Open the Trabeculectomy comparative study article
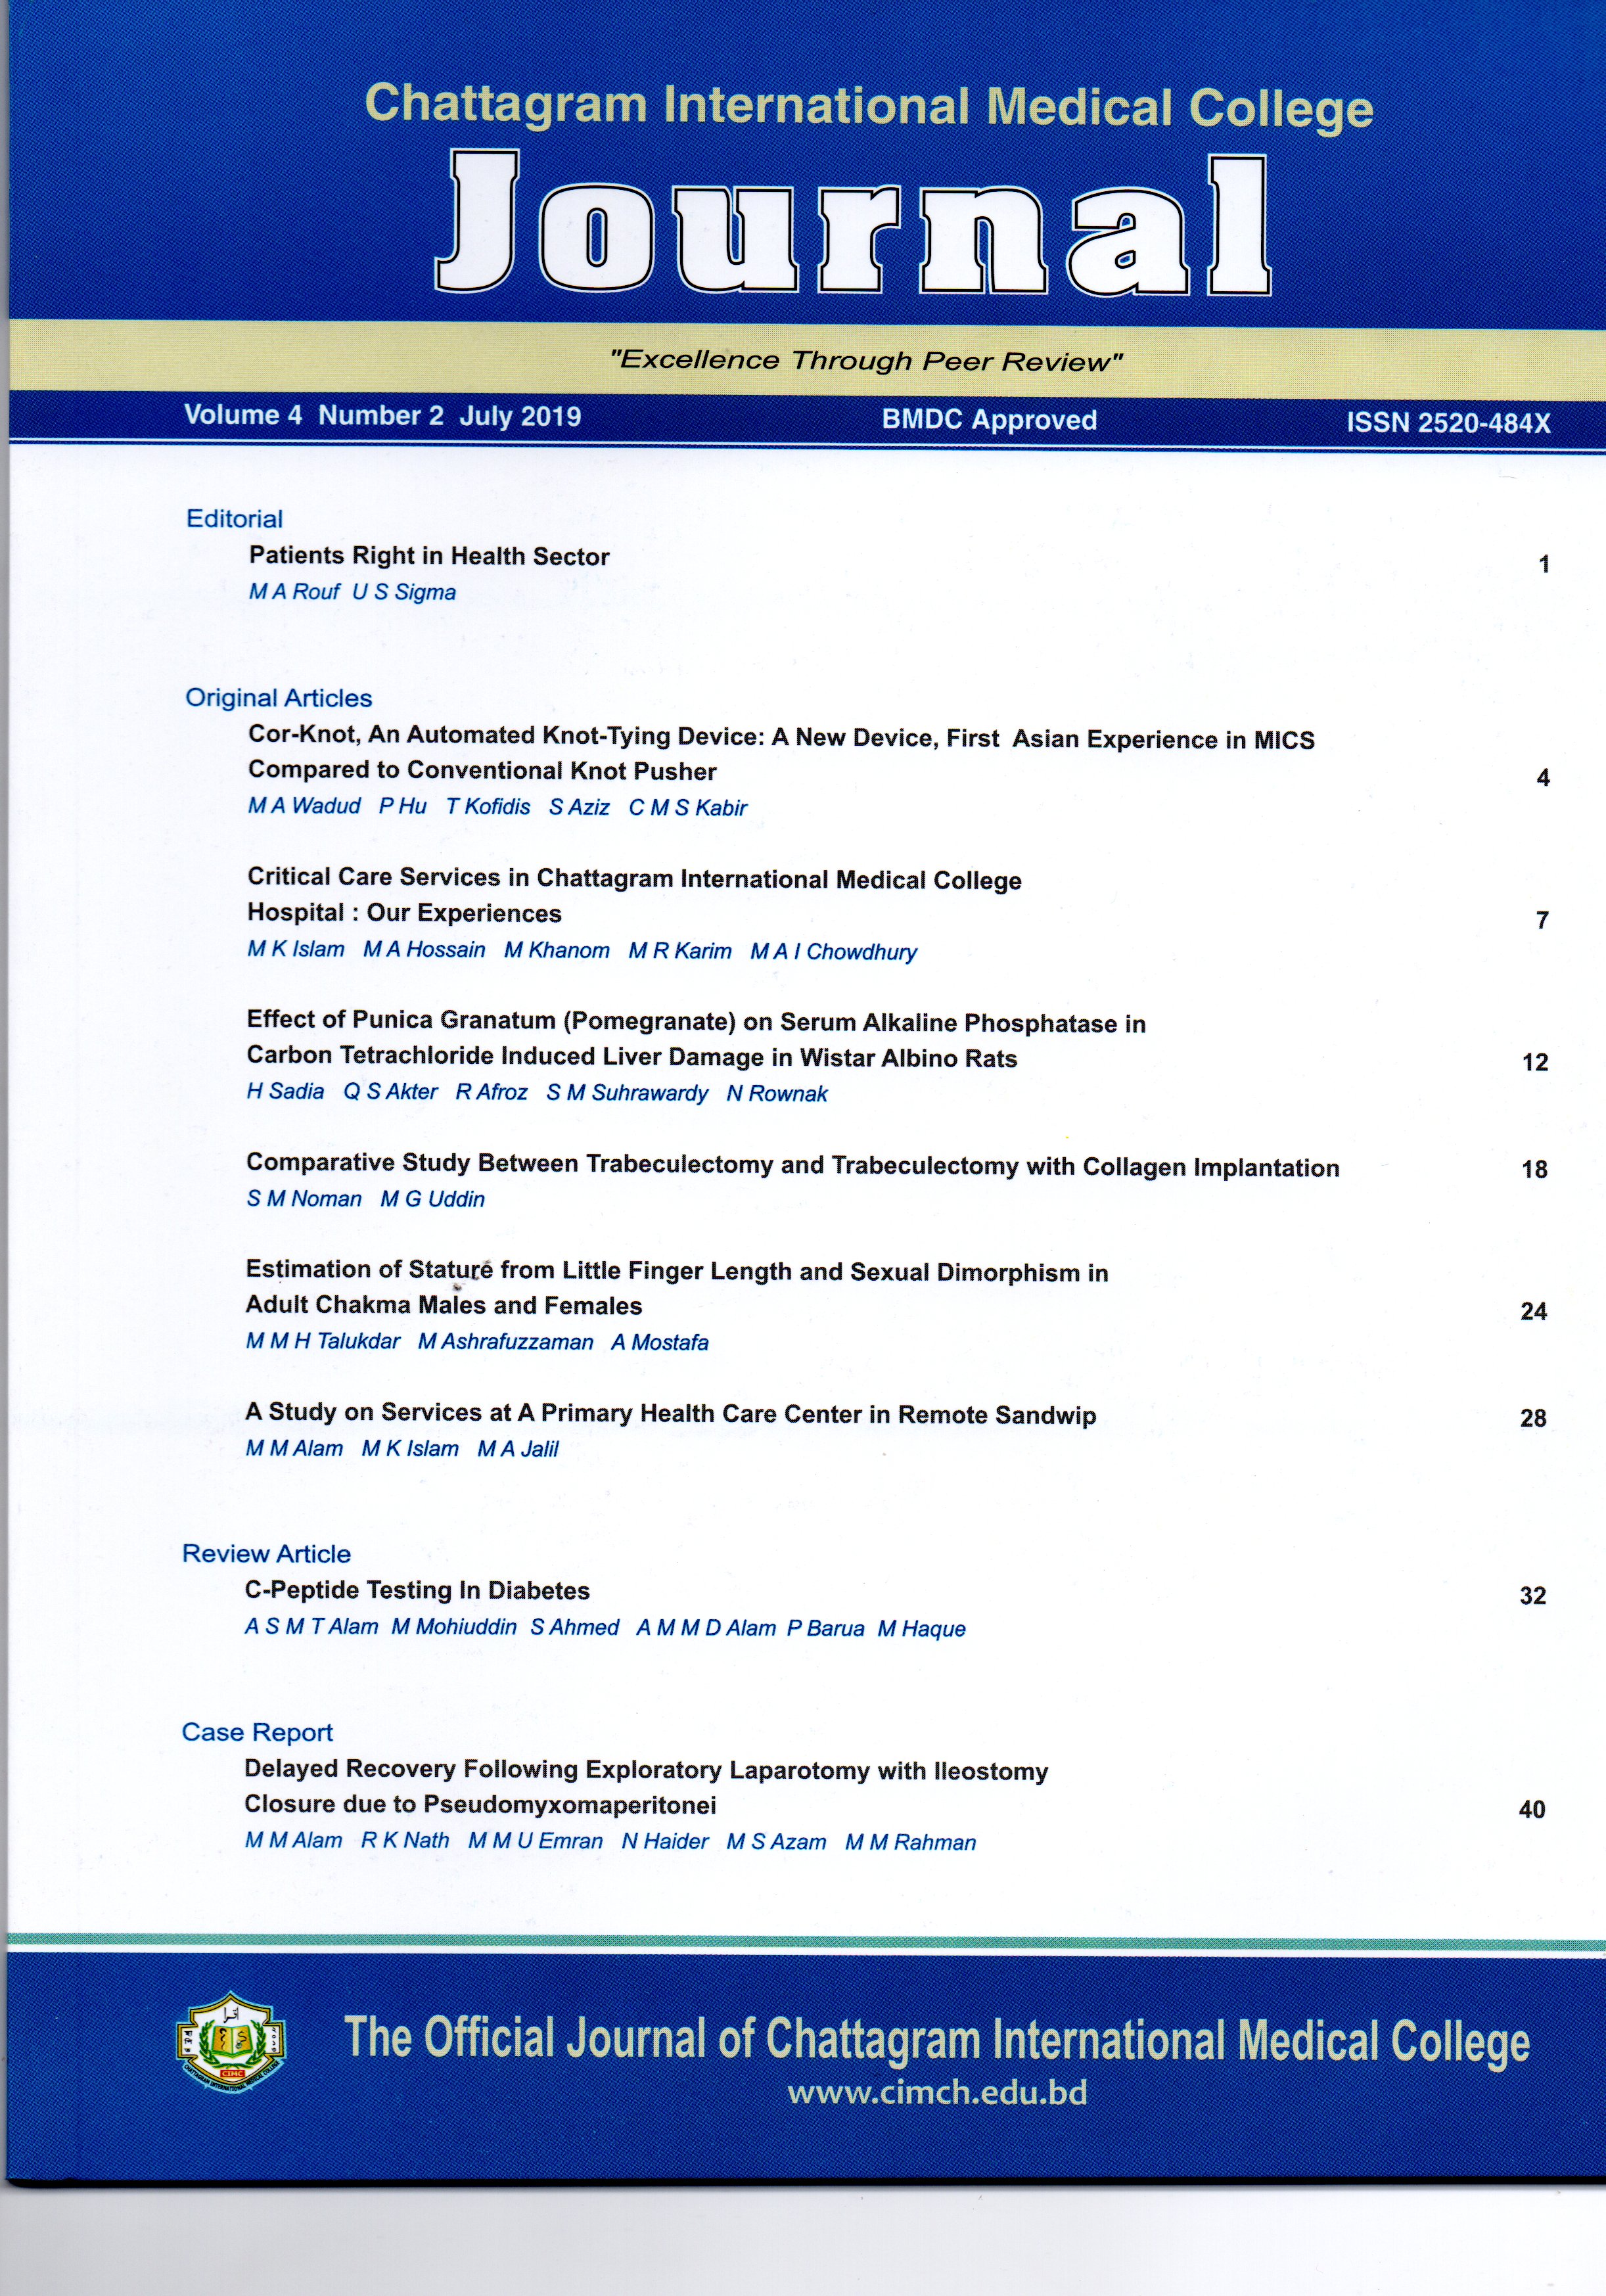1606x2296 pixels. 792,1165
